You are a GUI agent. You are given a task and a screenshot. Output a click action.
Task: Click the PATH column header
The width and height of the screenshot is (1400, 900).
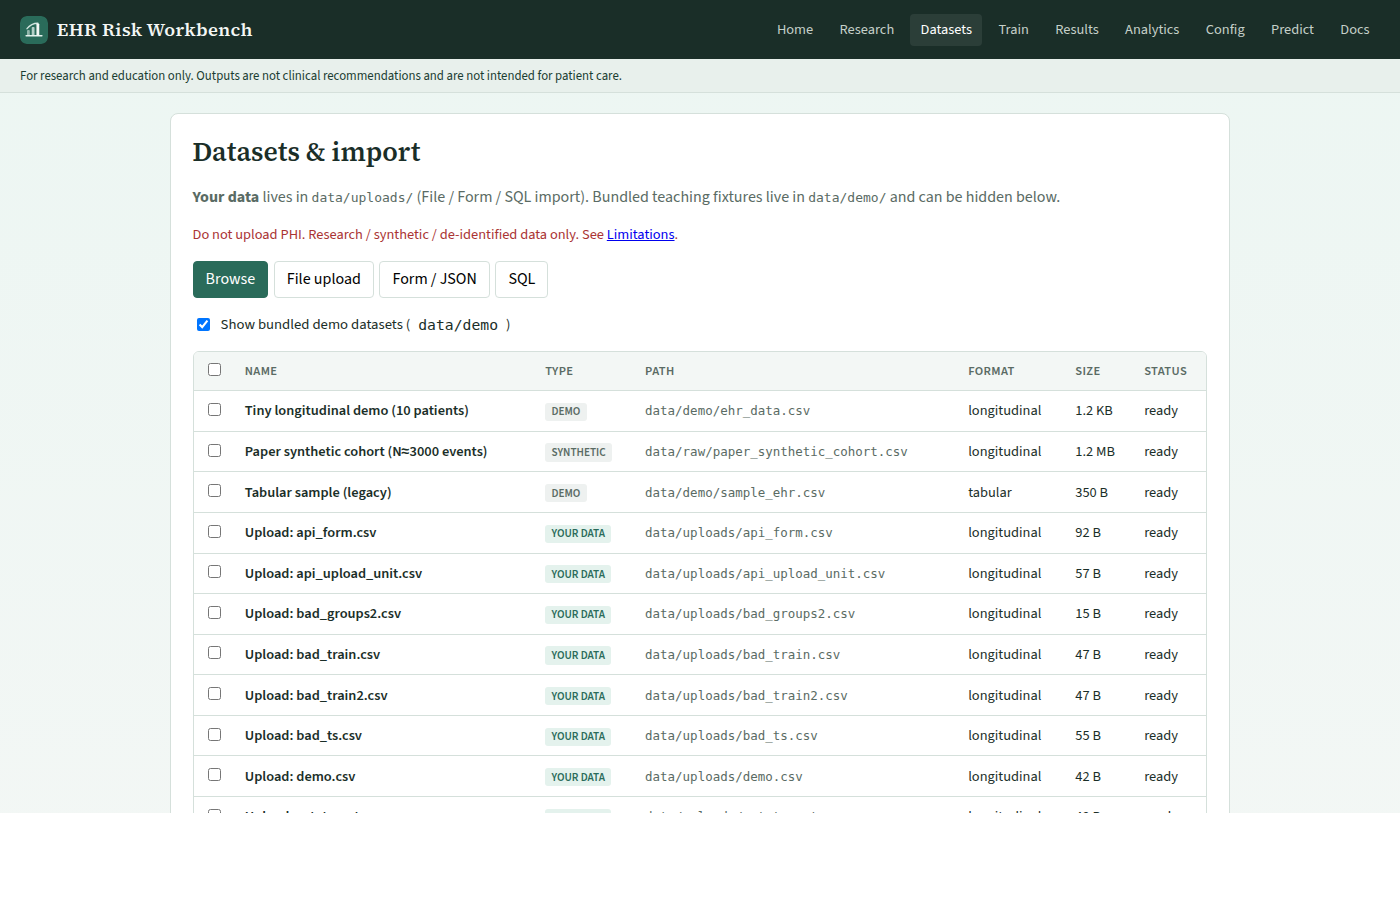659,371
